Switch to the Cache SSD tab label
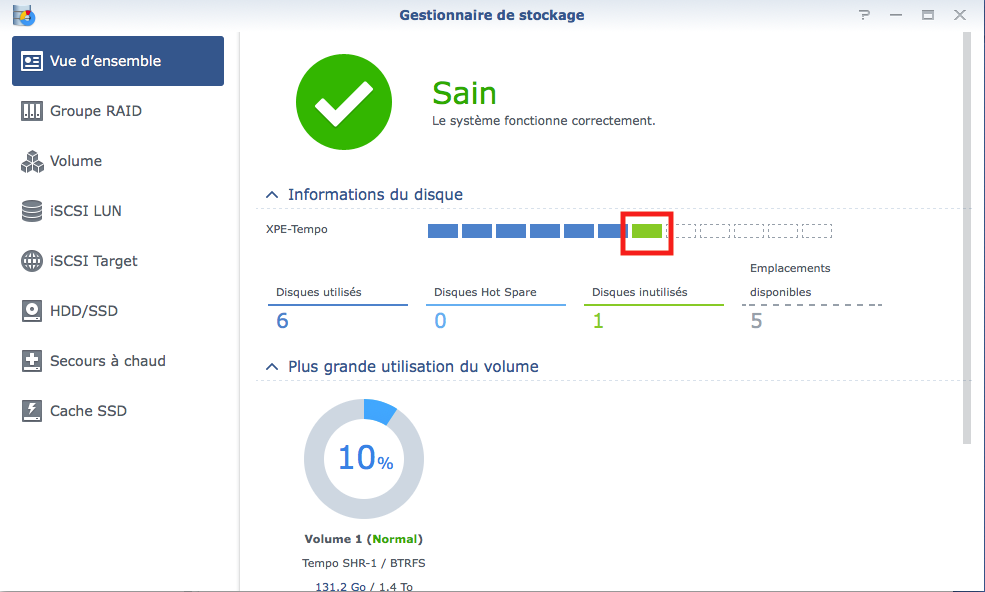985x592 pixels. point(88,411)
